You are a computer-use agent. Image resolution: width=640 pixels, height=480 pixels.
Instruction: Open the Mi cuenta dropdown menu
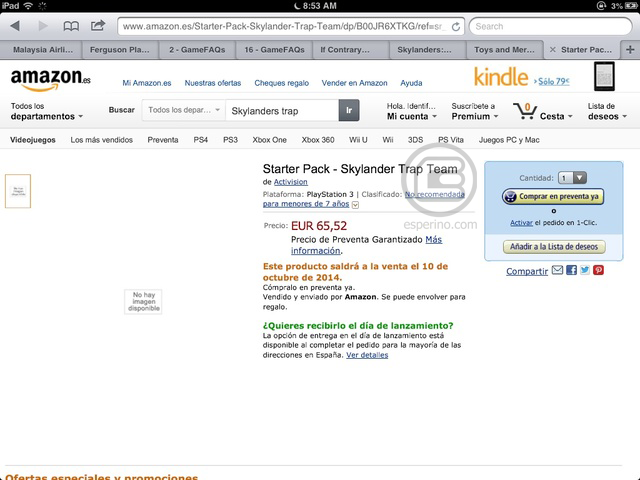click(410, 110)
